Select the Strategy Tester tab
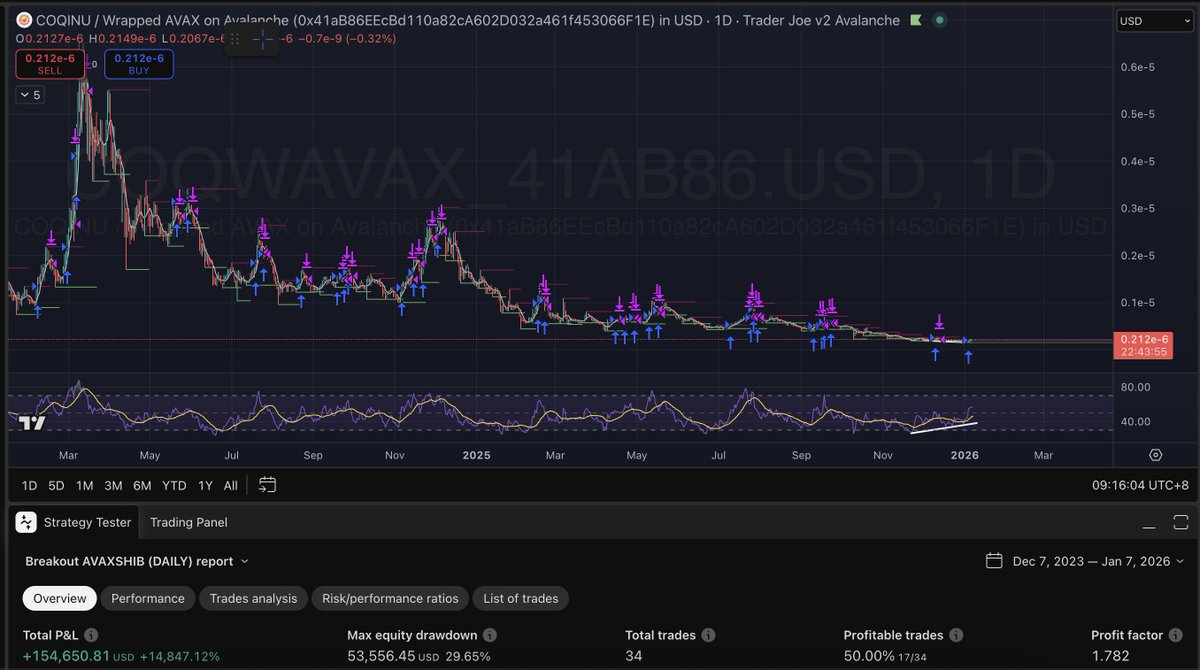Image resolution: width=1200 pixels, height=670 pixels. 75,522
